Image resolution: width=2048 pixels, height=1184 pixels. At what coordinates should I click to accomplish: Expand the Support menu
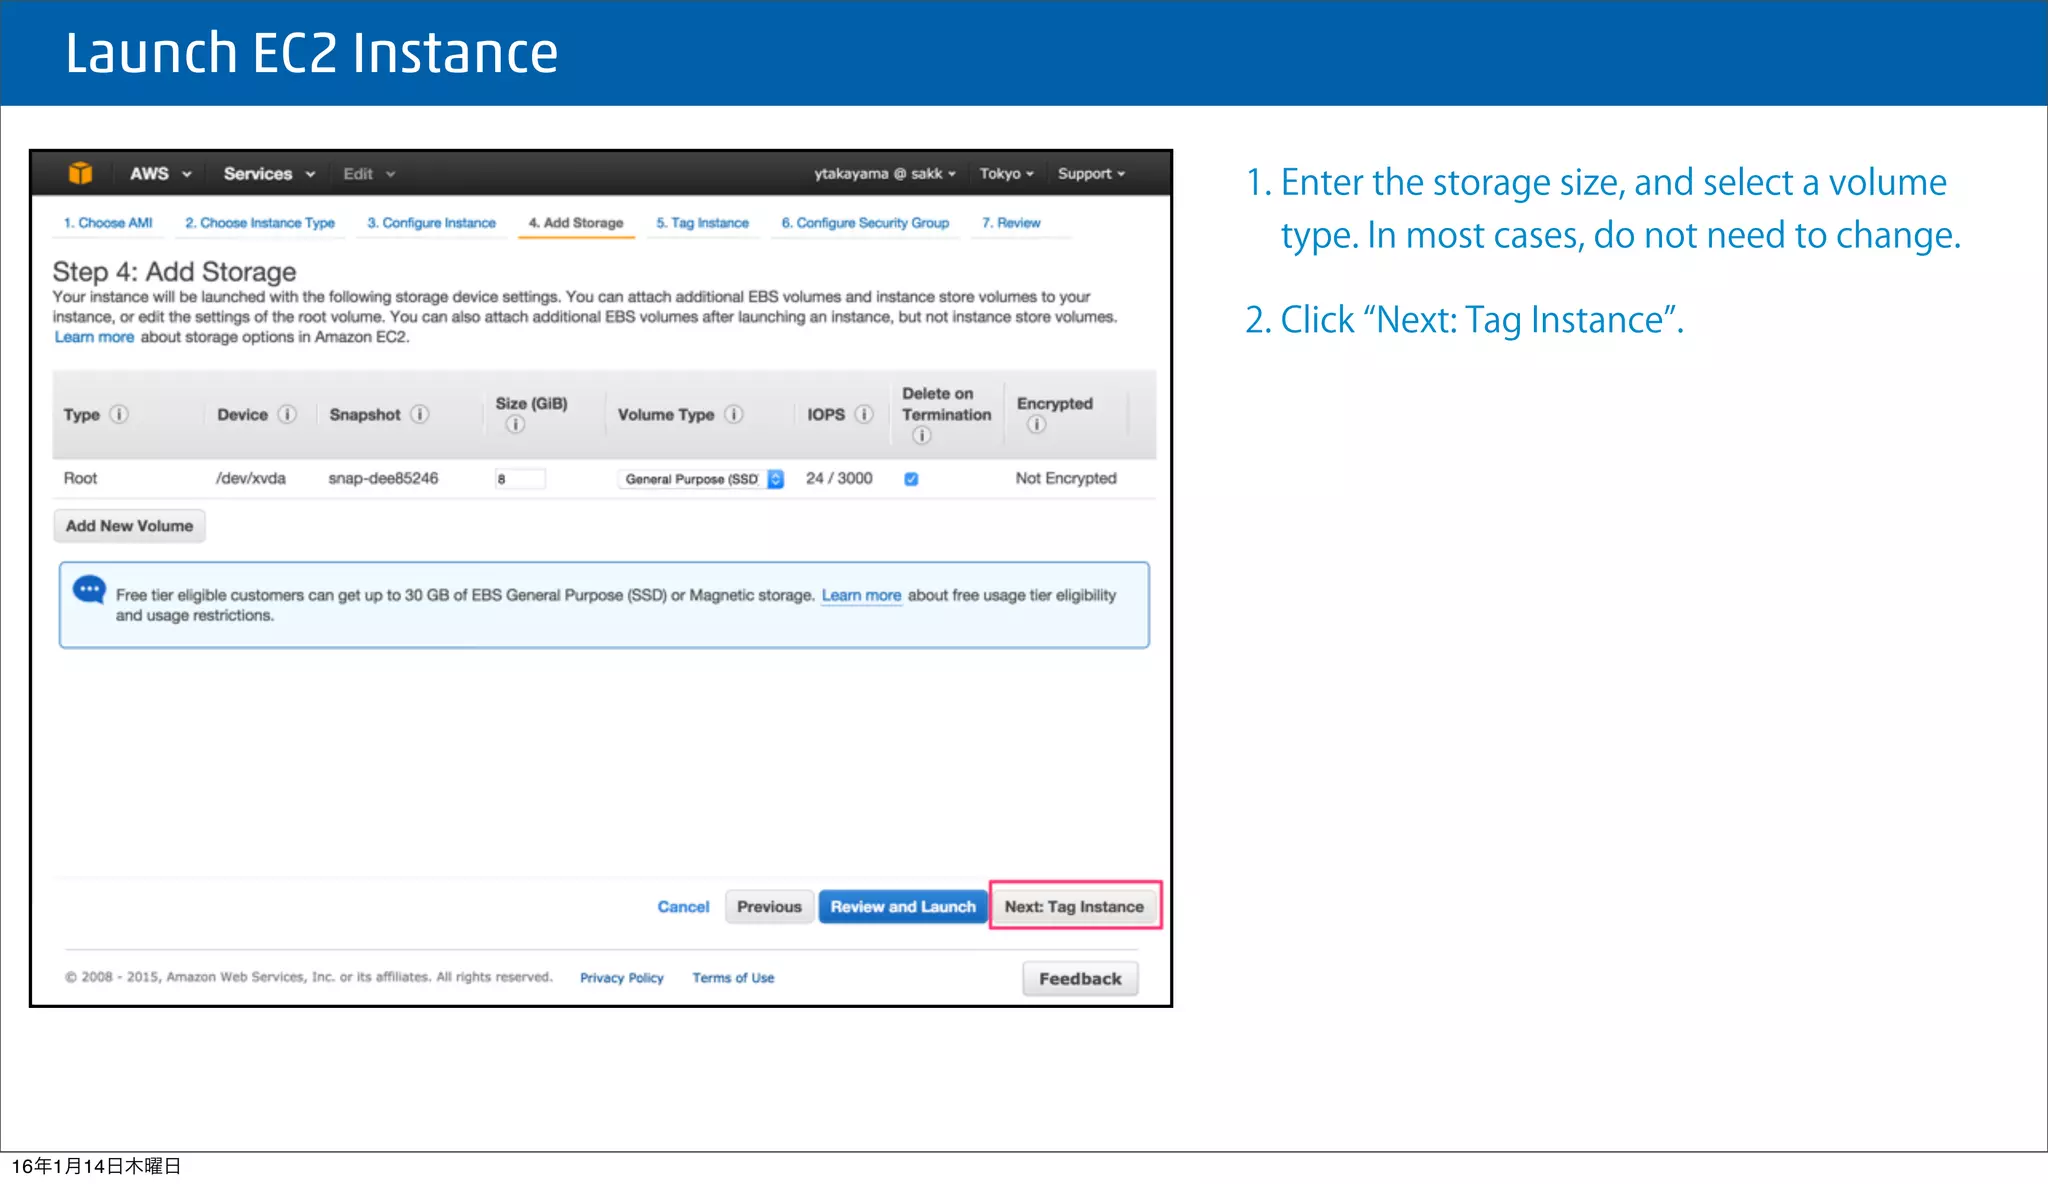click(1091, 174)
